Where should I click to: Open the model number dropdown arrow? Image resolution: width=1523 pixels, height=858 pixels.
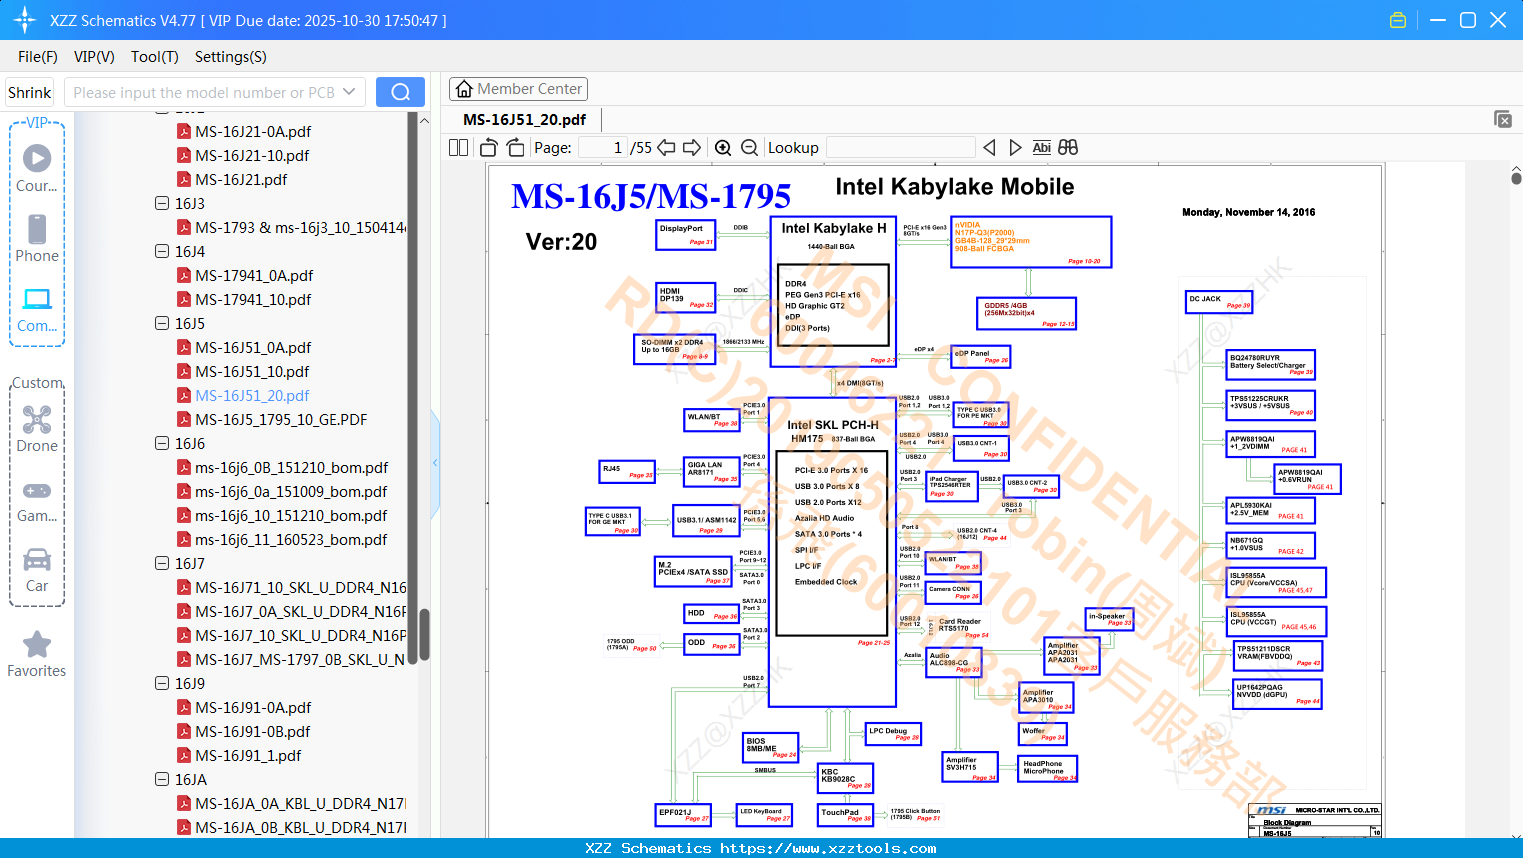tap(349, 92)
